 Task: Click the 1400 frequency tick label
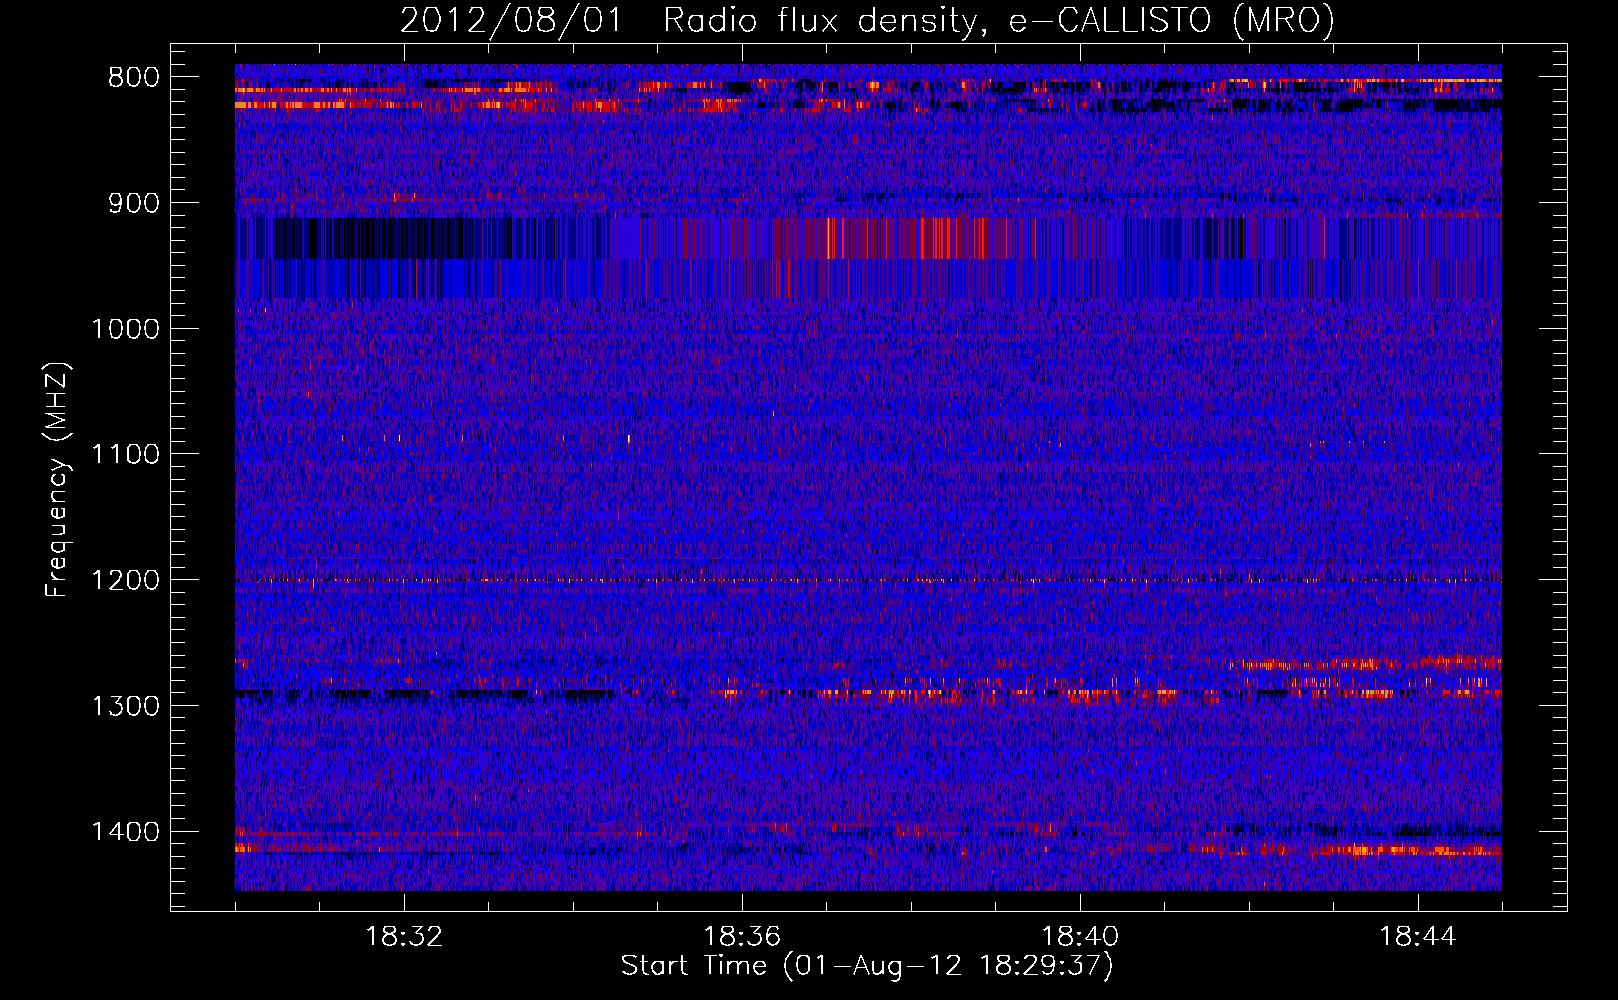[x=126, y=832]
